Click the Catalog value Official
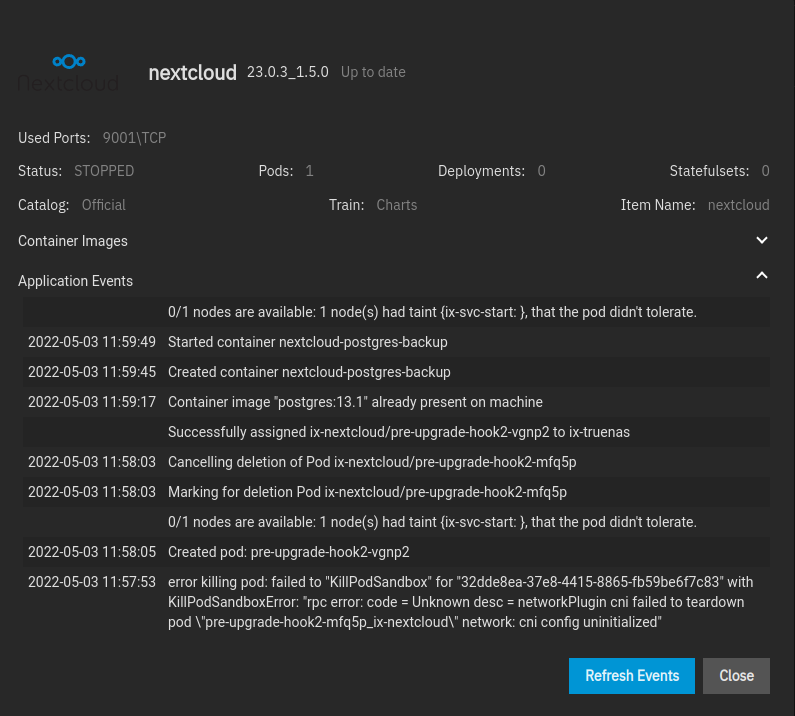The image size is (795, 716). pyautogui.click(x=103, y=205)
